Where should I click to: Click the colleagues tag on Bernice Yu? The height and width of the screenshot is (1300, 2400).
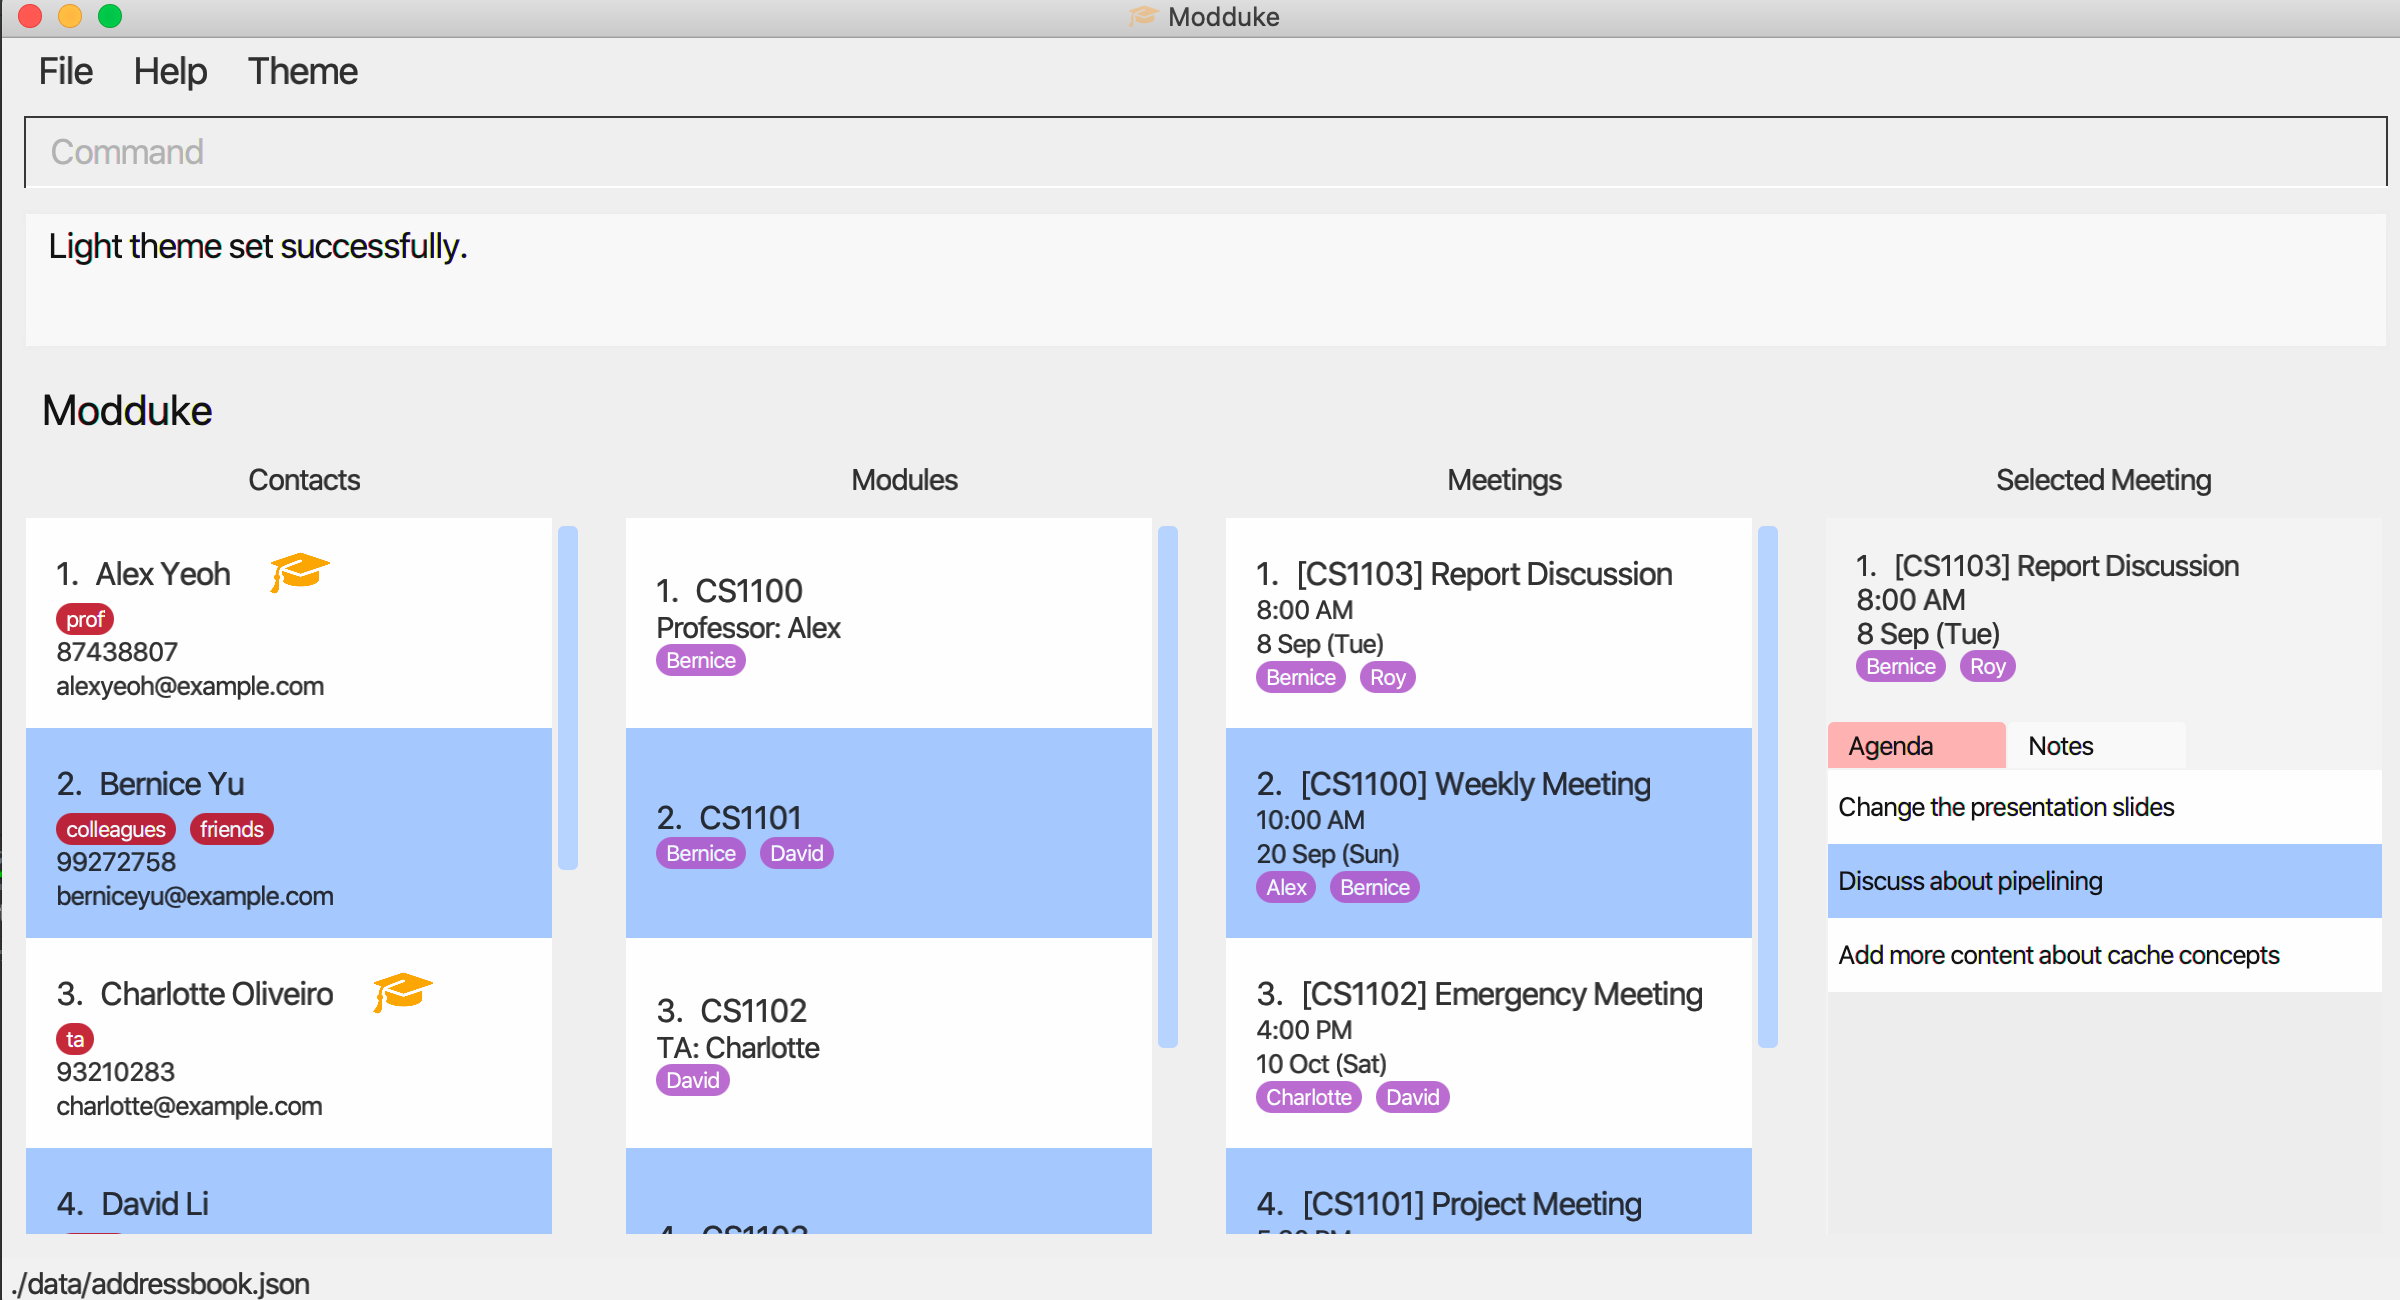tap(116, 829)
